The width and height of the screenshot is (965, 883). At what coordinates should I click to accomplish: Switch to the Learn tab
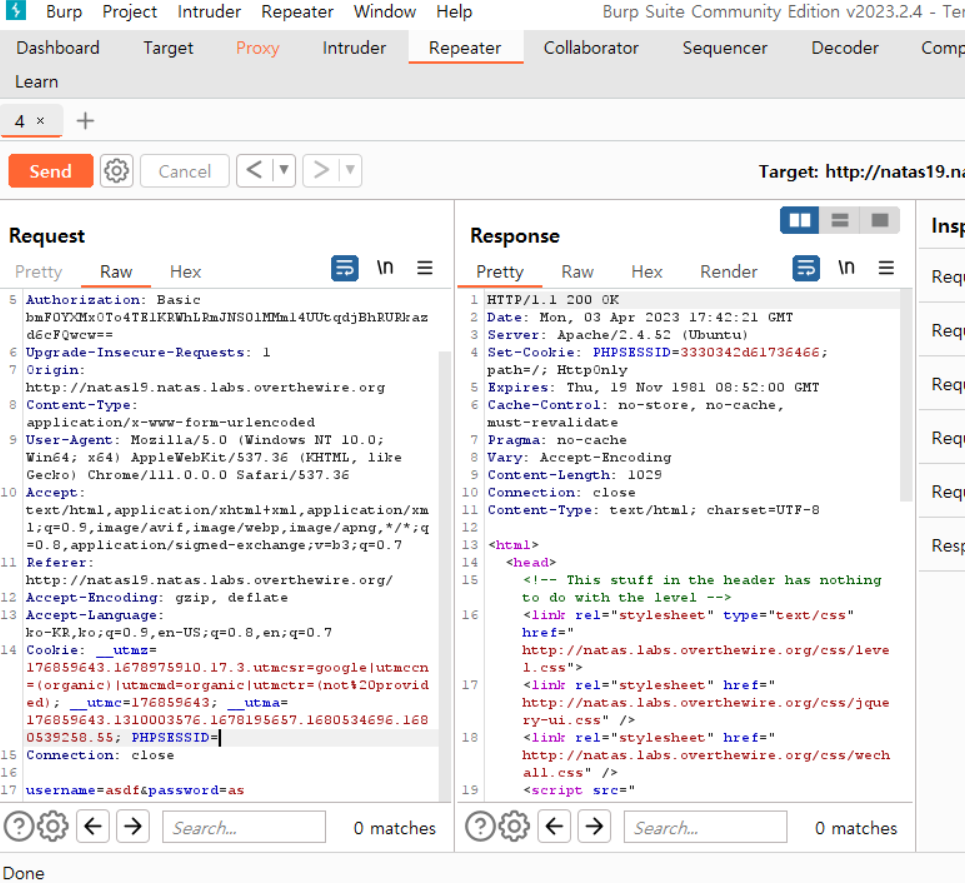(x=36, y=82)
